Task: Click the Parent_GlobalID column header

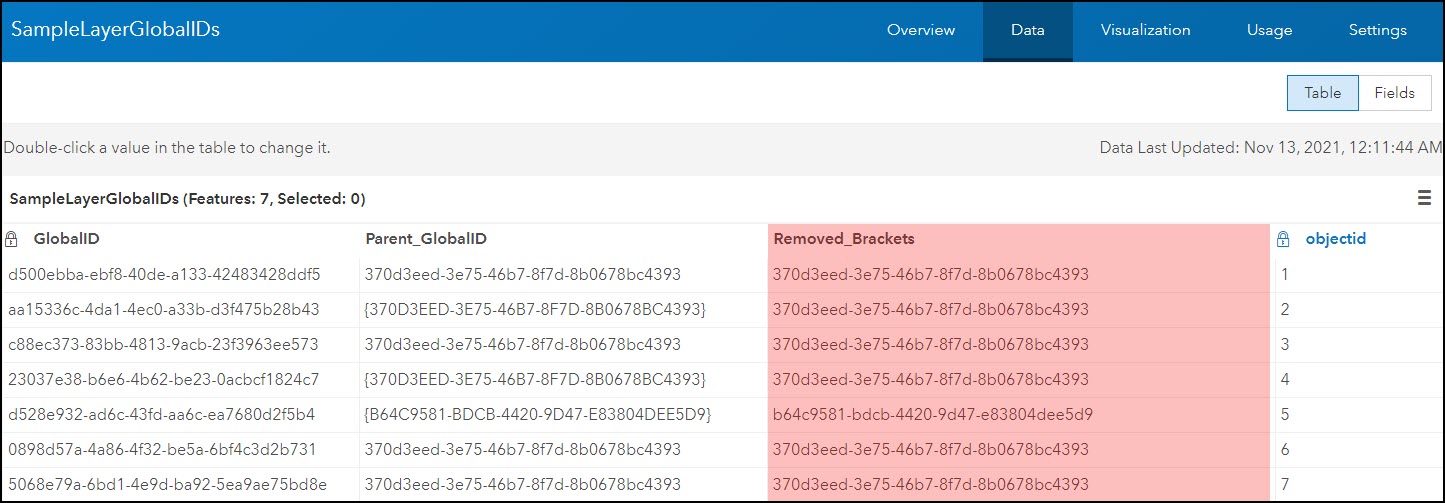Action: pos(426,239)
